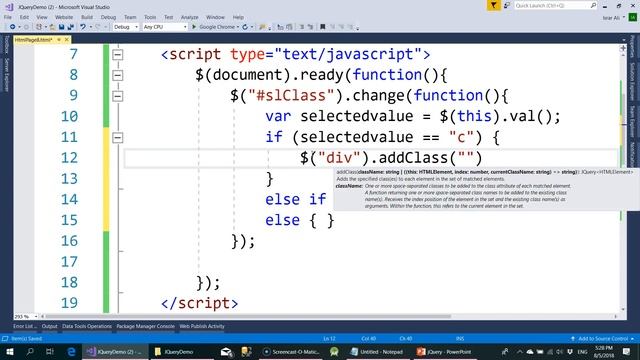Open the Debug menu

tap(108, 17)
